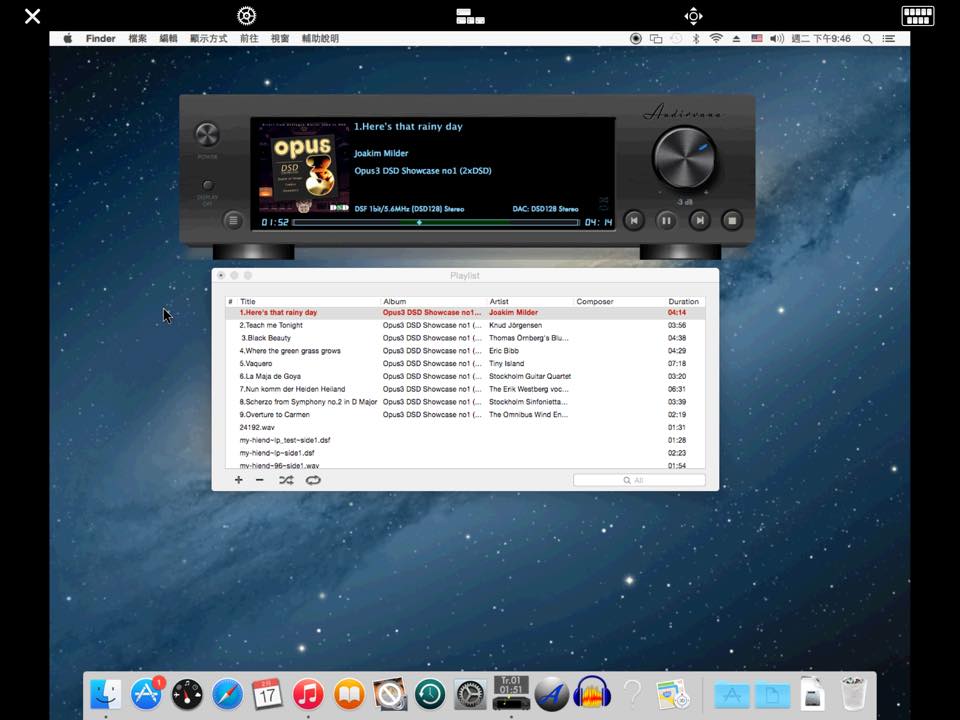Open the 檔案 menu

(137, 39)
